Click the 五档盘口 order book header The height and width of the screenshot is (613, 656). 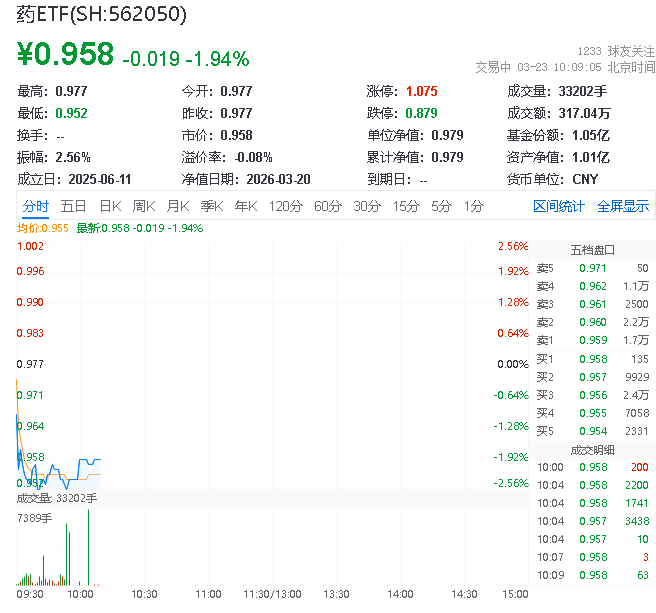(x=592, y=250)
